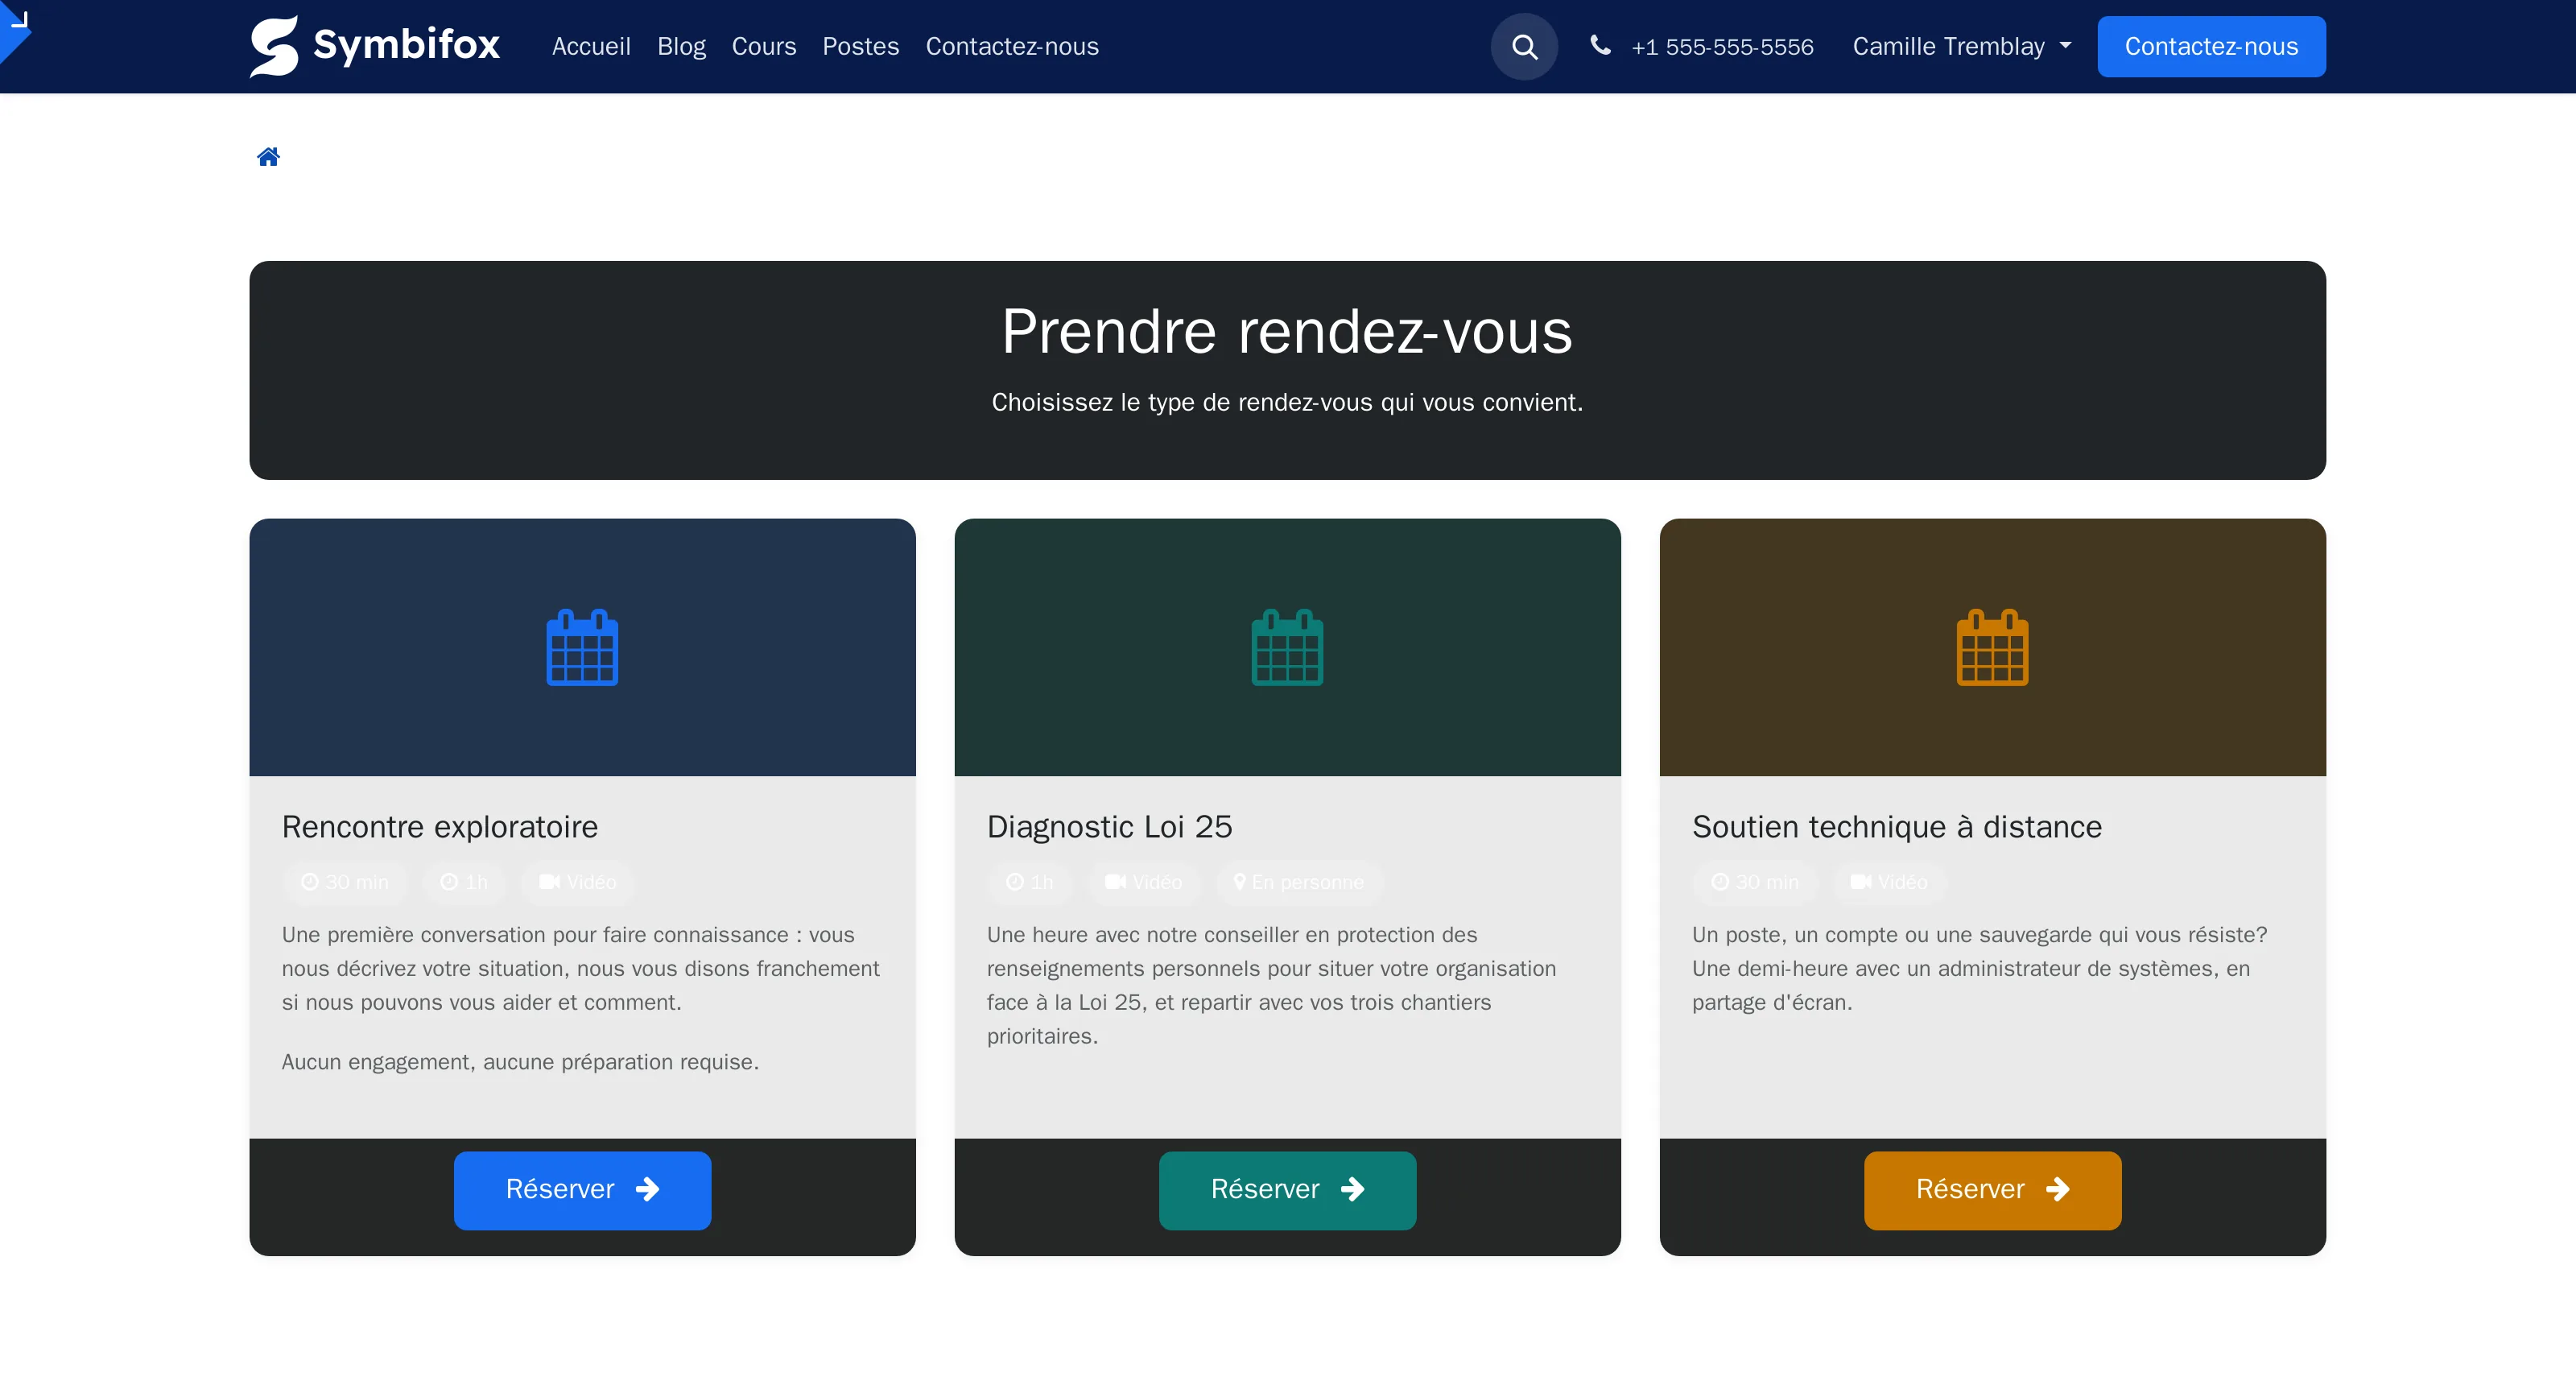Click the blue Contactez-nous header button

tap(2211, 46)
